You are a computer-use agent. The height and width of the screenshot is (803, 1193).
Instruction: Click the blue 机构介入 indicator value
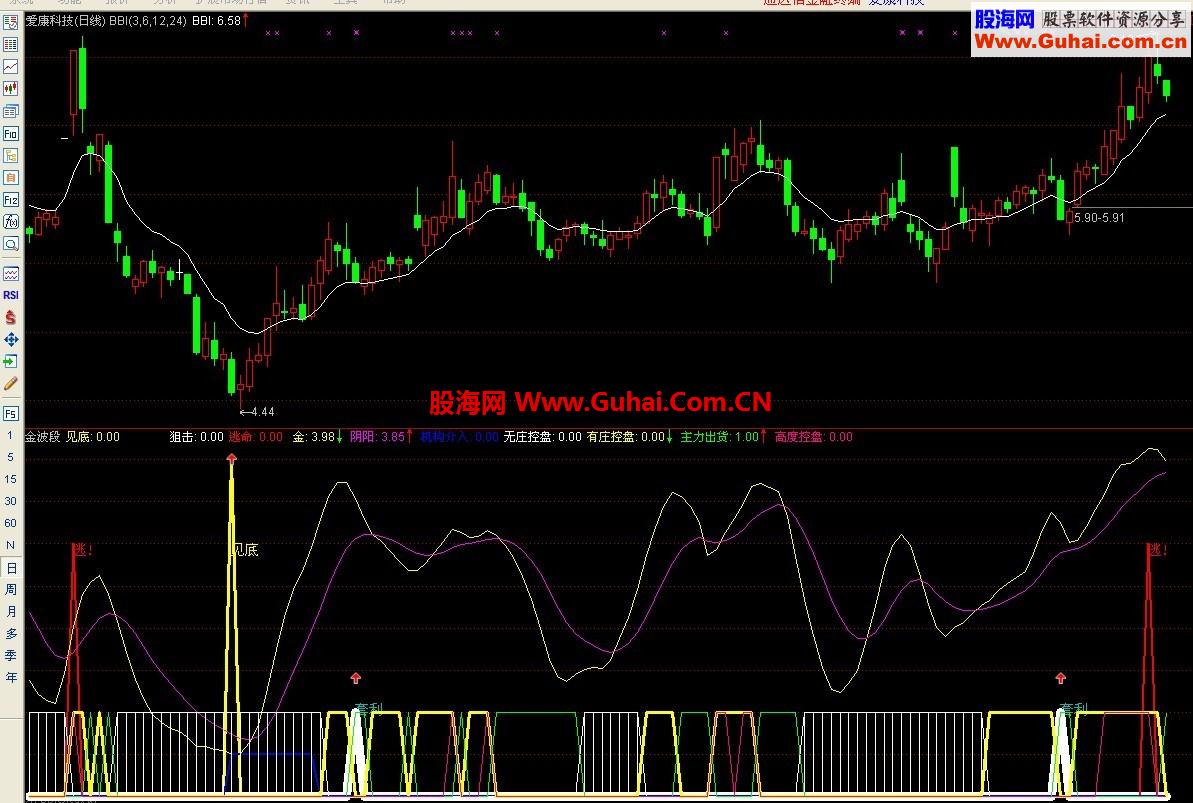(459, 437)
